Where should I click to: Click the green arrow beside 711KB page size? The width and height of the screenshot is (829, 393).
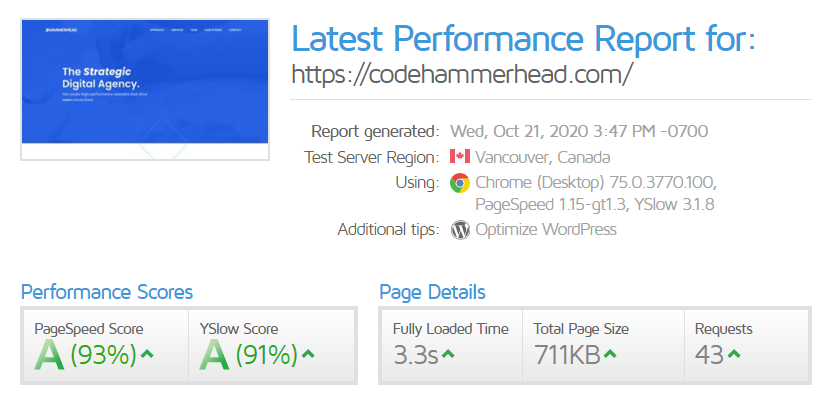pyautogui.click(x=610, y=354)
